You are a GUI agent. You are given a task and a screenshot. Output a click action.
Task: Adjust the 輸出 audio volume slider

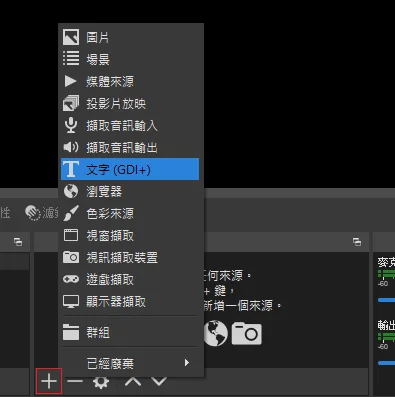[x=386, y=363]
